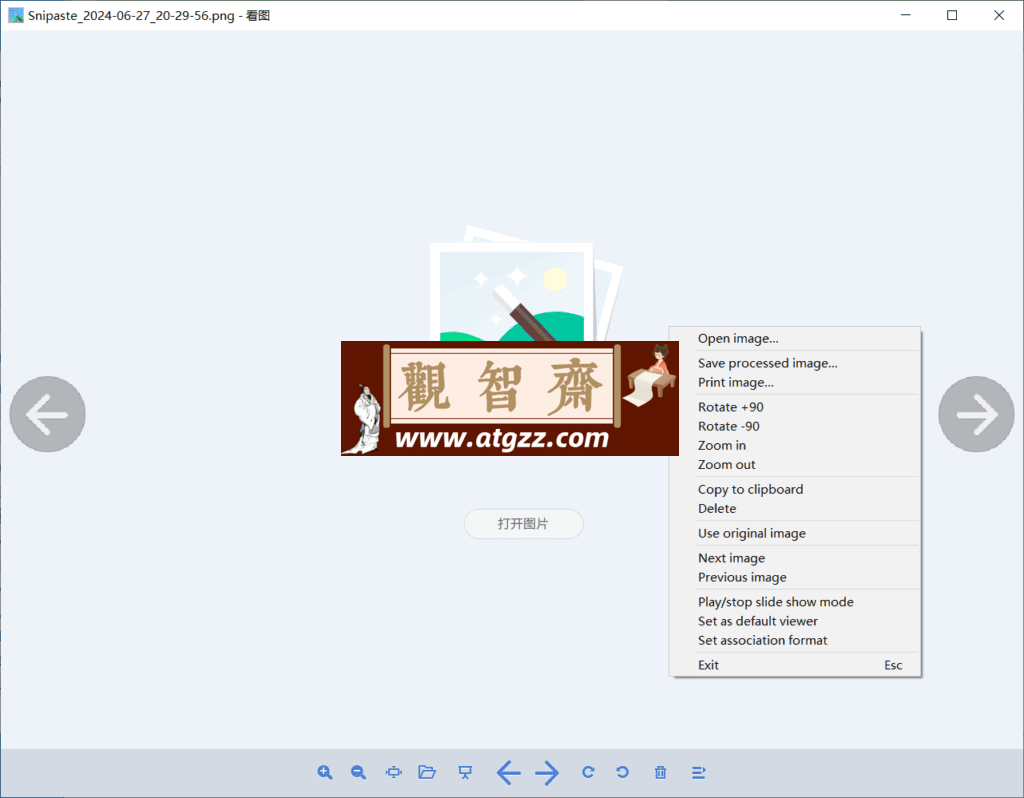This screenshot has width=1024, height=798.
Task: Select Delete in the context menu
Action: (795, 508)
